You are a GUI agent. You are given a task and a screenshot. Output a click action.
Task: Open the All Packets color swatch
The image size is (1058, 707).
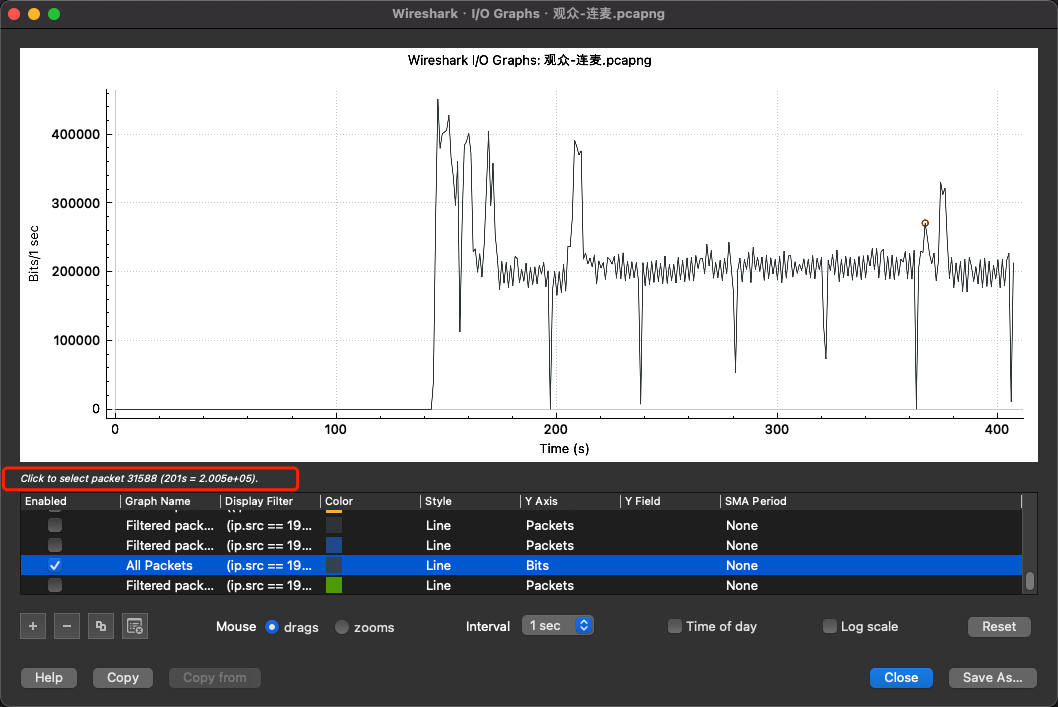pos(334,565)
